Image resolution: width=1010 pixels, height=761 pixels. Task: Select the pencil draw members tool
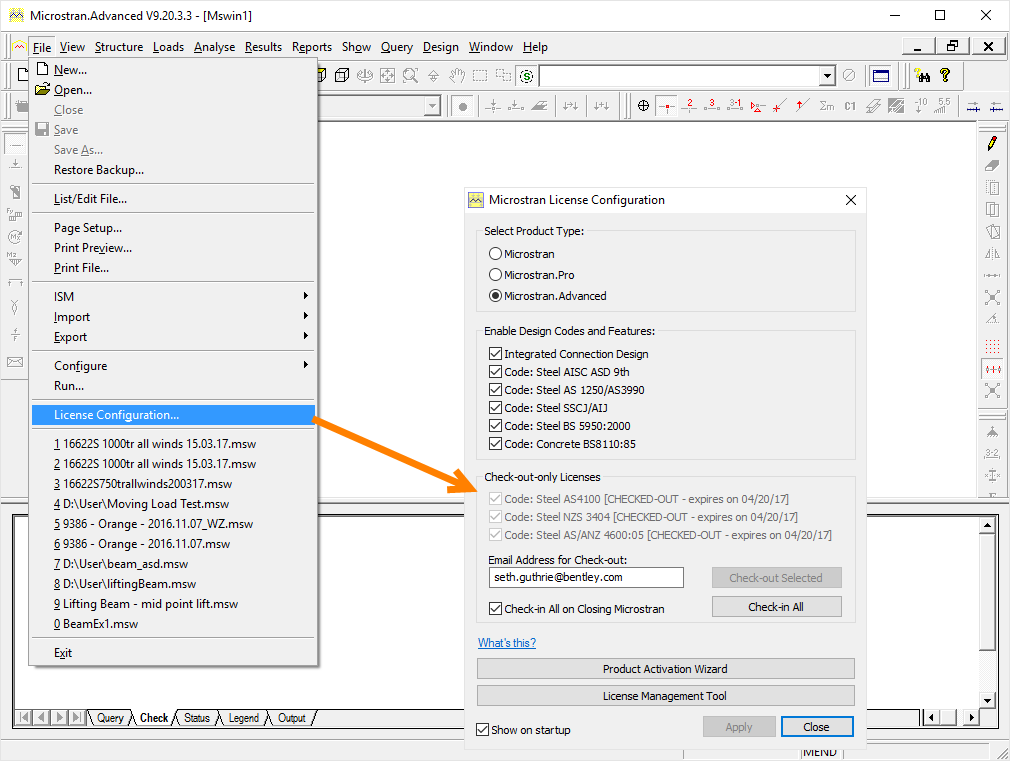[992, 143]
